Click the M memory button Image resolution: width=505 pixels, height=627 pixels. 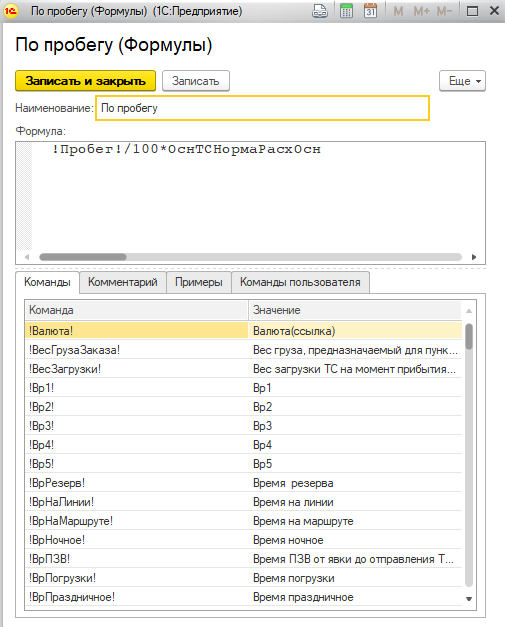[x=398, y=11]
